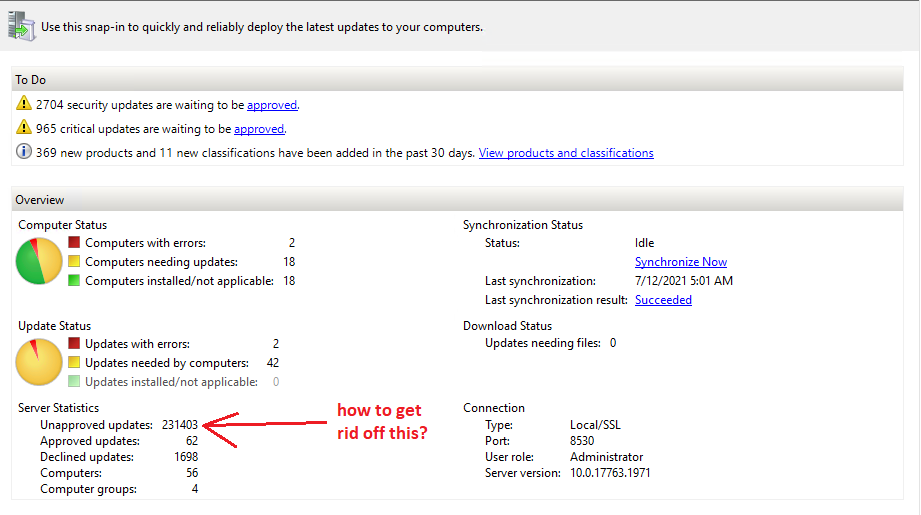Click the Updates with errors label
Image resolution: width=921 pixels, height=515 pixels.
coord(137,344)
